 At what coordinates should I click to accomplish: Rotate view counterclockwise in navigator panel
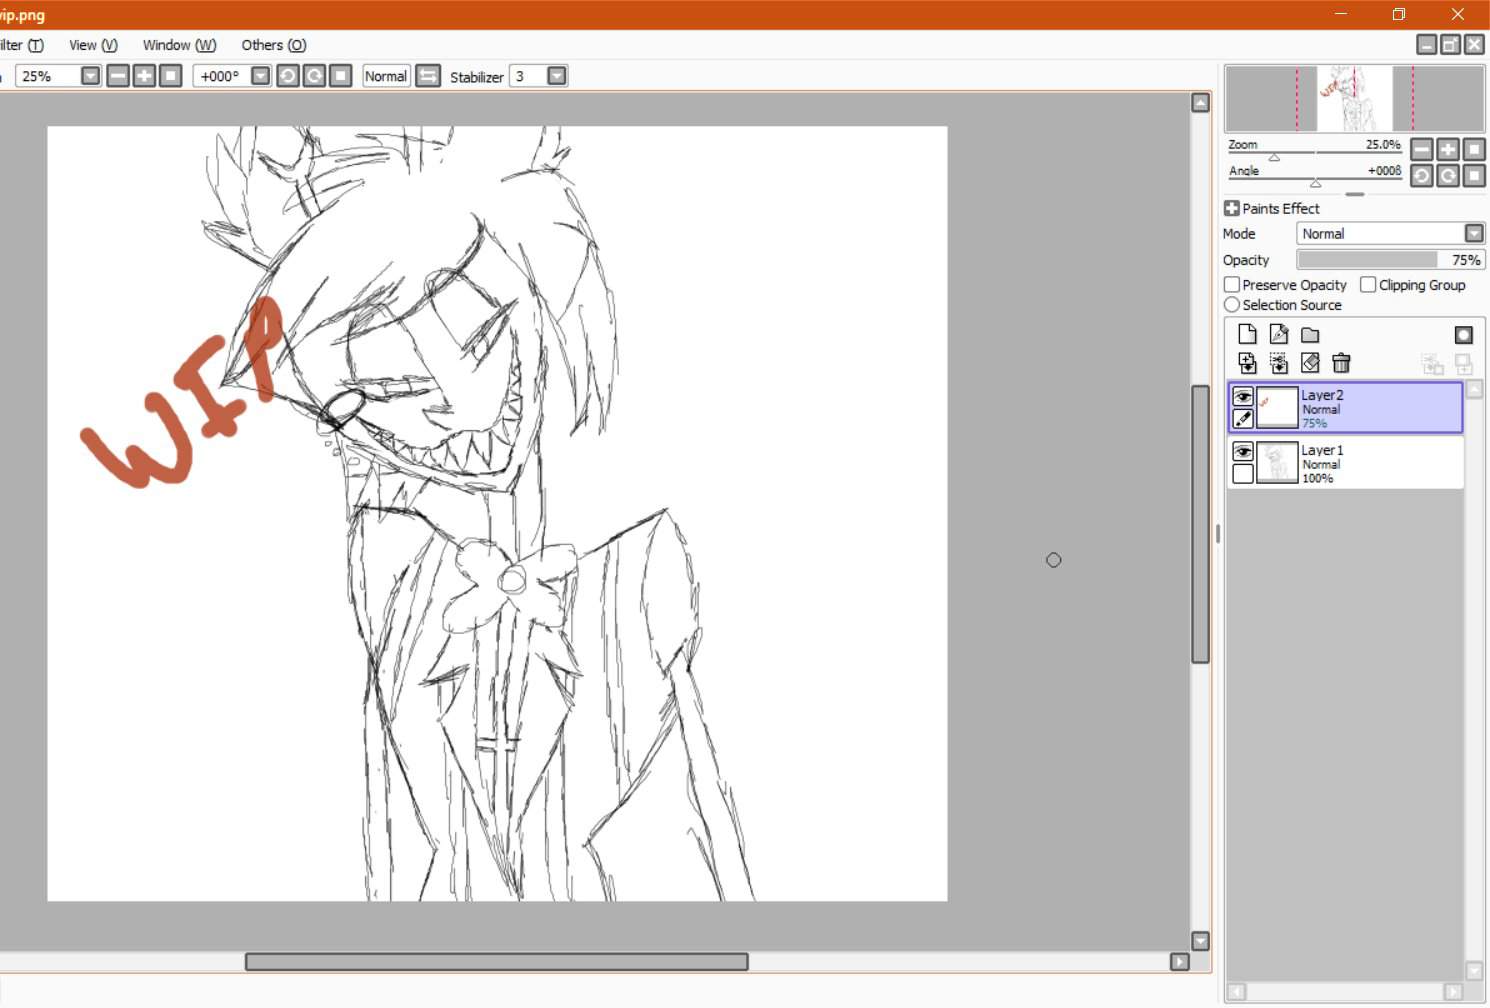(1421, 176)
